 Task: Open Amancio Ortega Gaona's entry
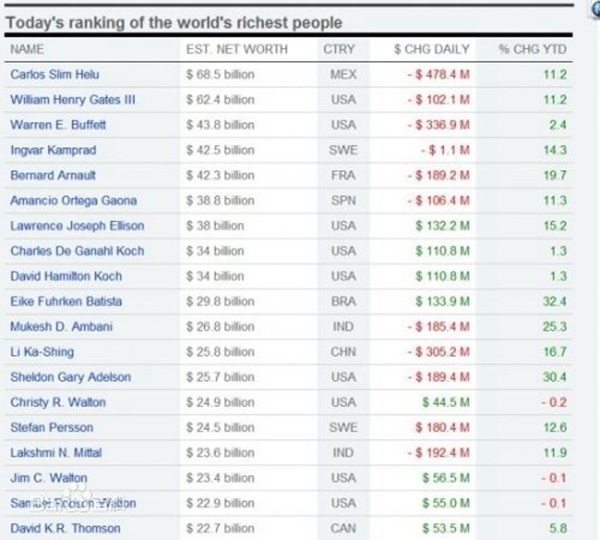point(68,201)
